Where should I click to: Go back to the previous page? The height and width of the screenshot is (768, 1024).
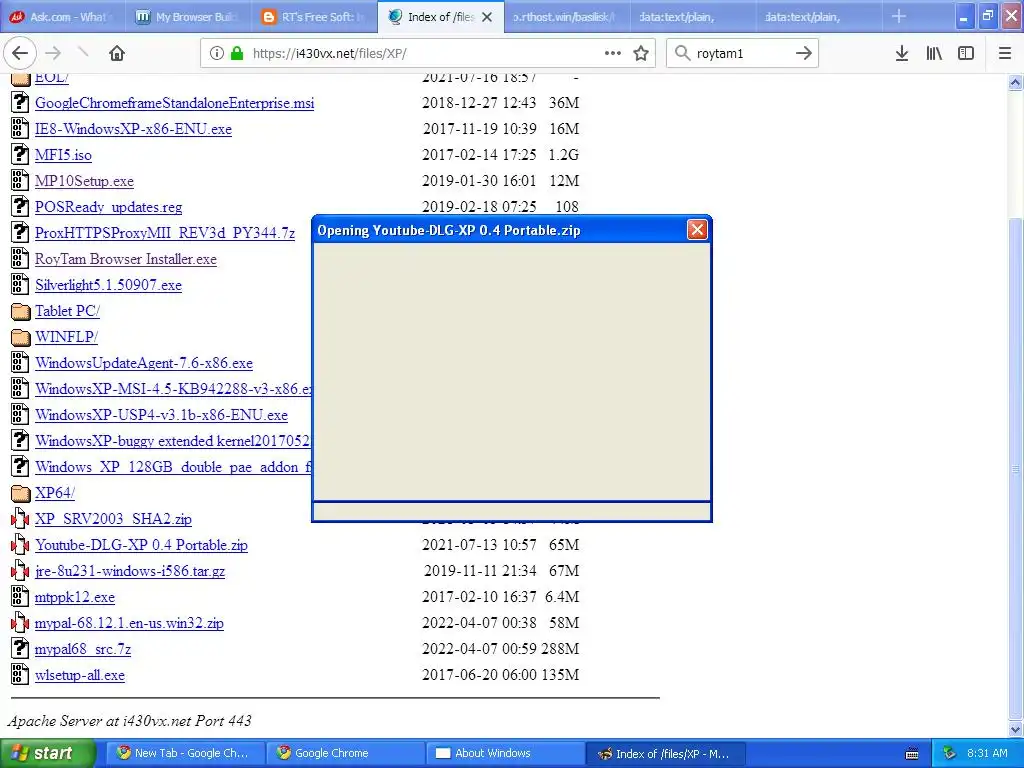pos(20,53)
